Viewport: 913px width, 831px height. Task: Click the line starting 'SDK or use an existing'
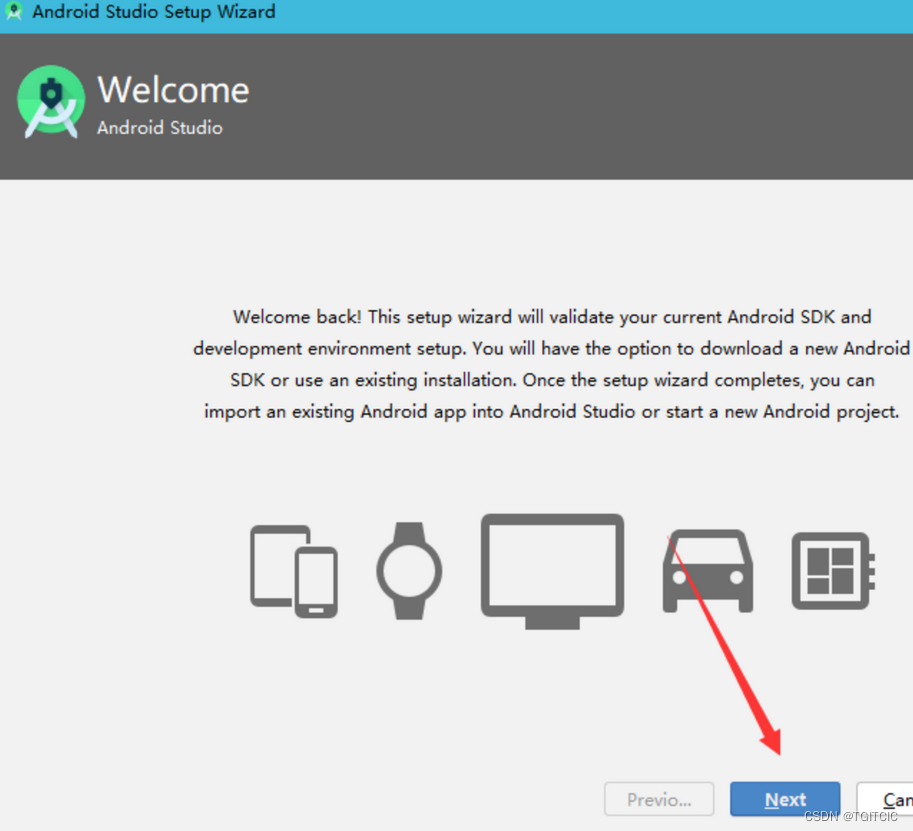pos(552,380)
